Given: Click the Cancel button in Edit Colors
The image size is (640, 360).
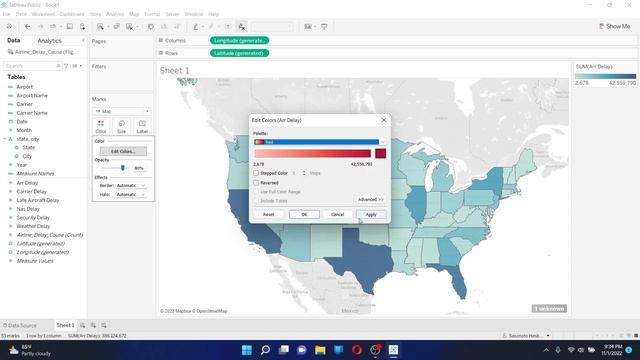Looking at the screenshot, I should pos(337,214).
